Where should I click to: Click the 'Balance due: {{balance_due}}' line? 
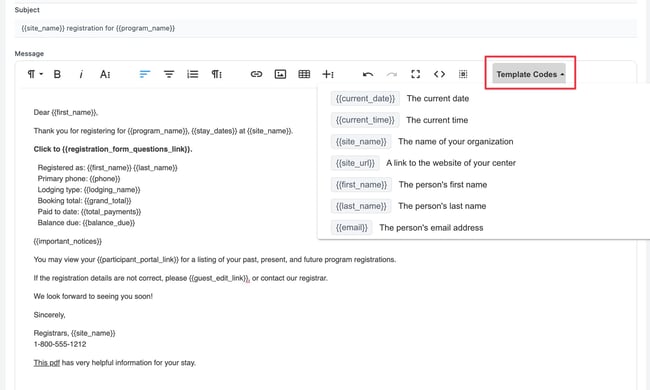(86, 223)
